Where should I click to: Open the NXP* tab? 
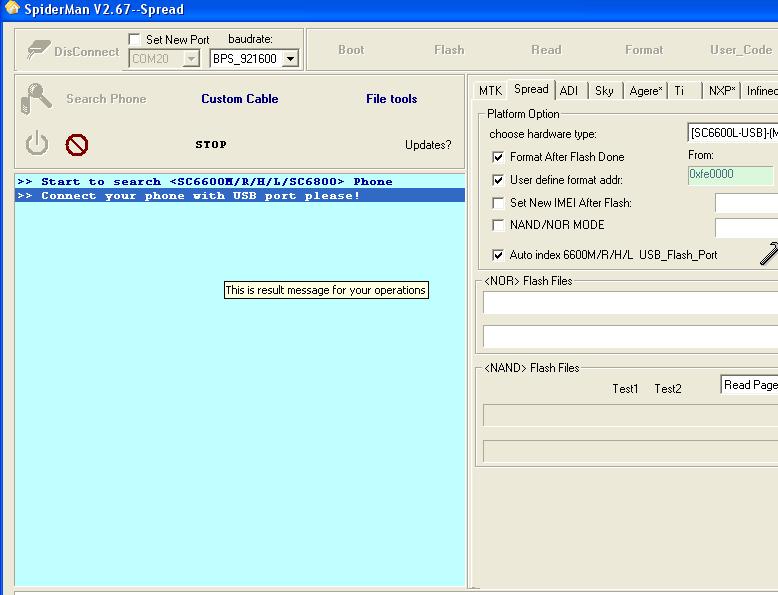(722, 91)
